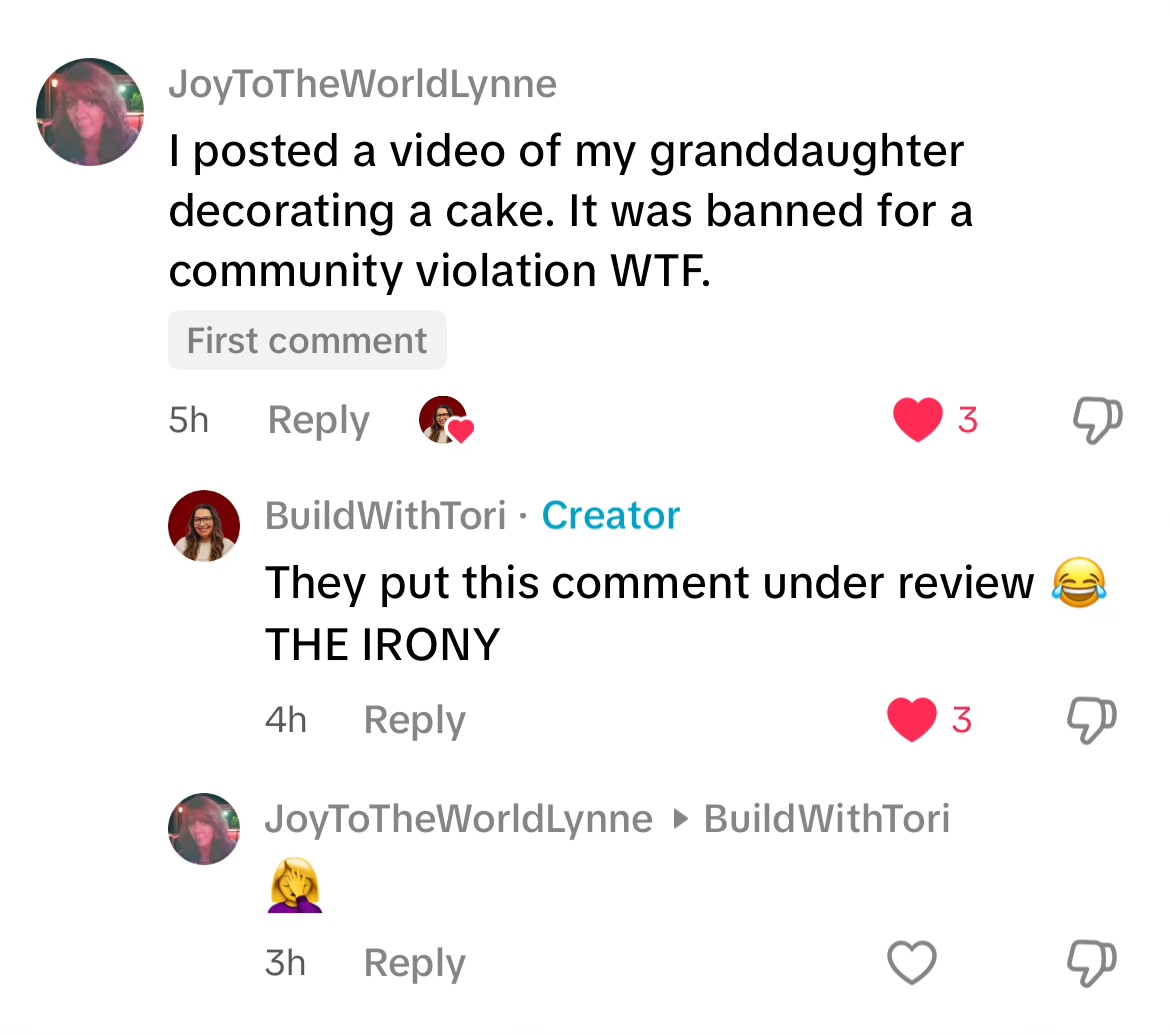Reply to the 3h facepalm comment

[x=414, y=963]
